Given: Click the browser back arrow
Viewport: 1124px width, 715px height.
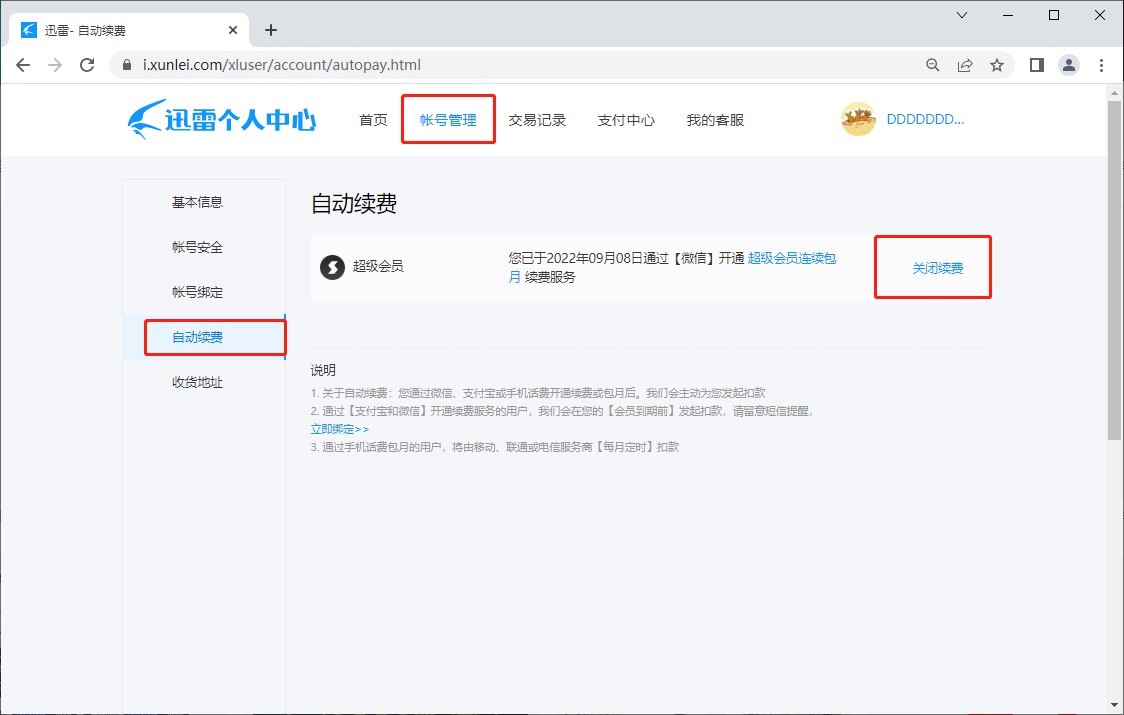Looking at the screenshot, I should pos(23,65).
